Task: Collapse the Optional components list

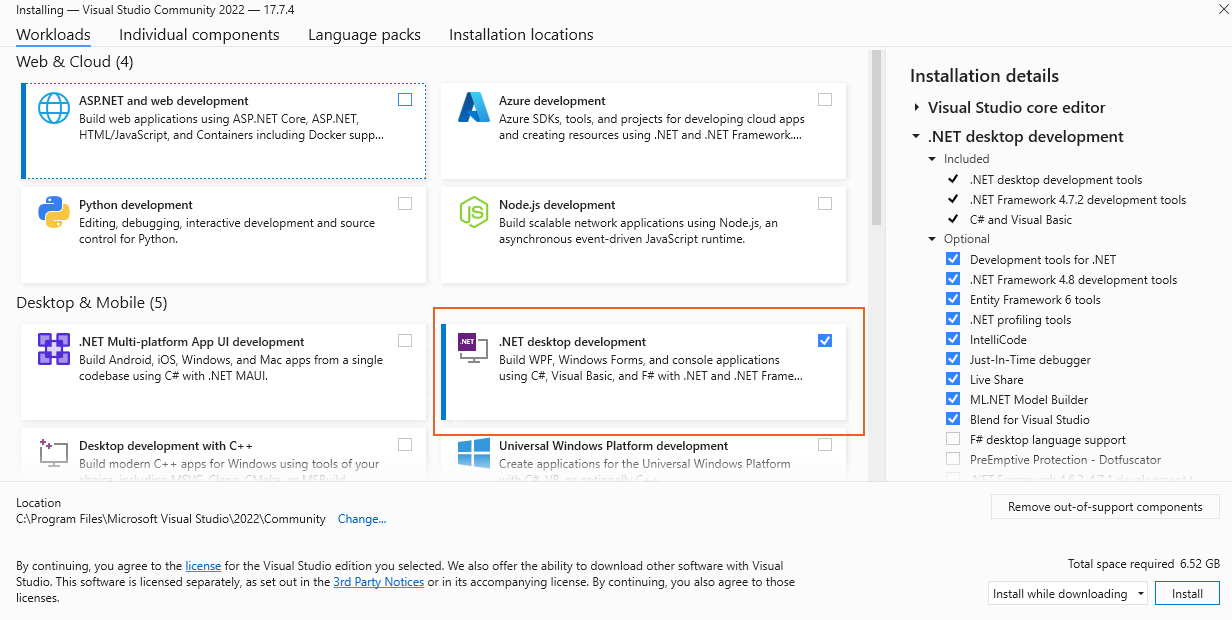Action: coord(932,239)
